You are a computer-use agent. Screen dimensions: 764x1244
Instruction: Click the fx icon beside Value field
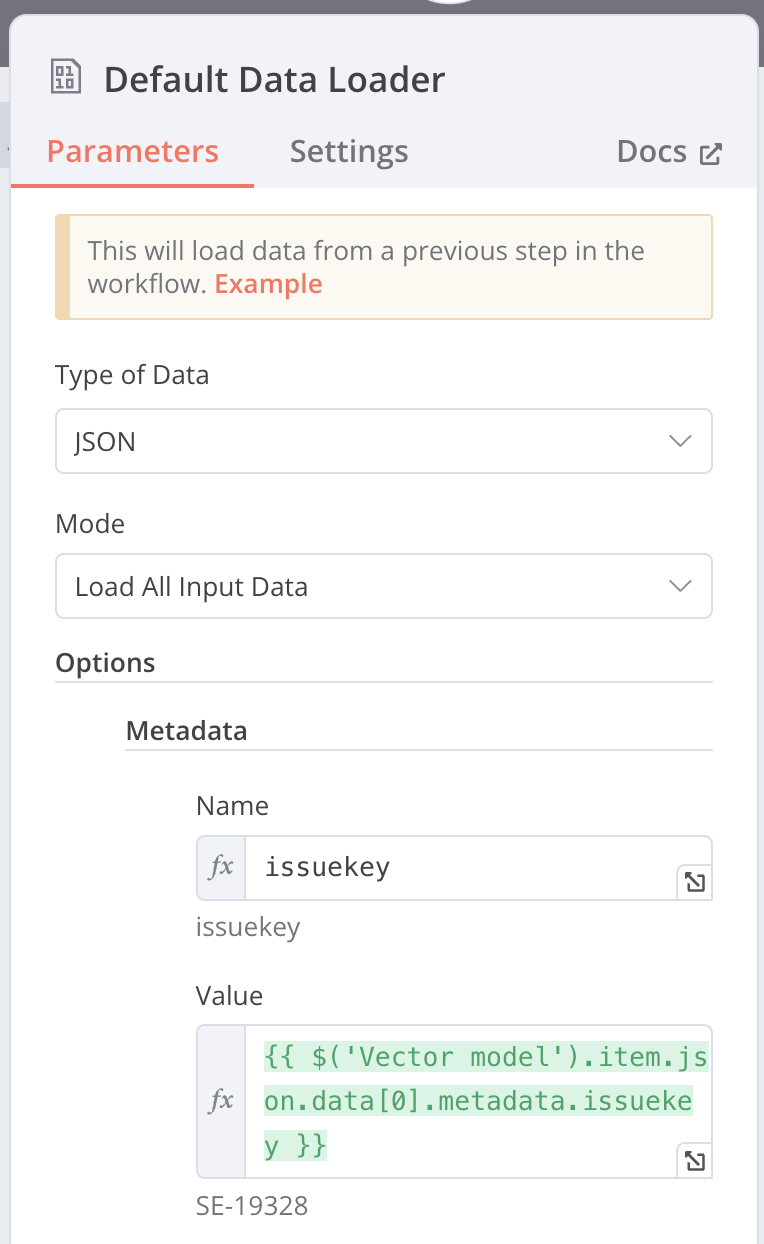click(221, 1101)
